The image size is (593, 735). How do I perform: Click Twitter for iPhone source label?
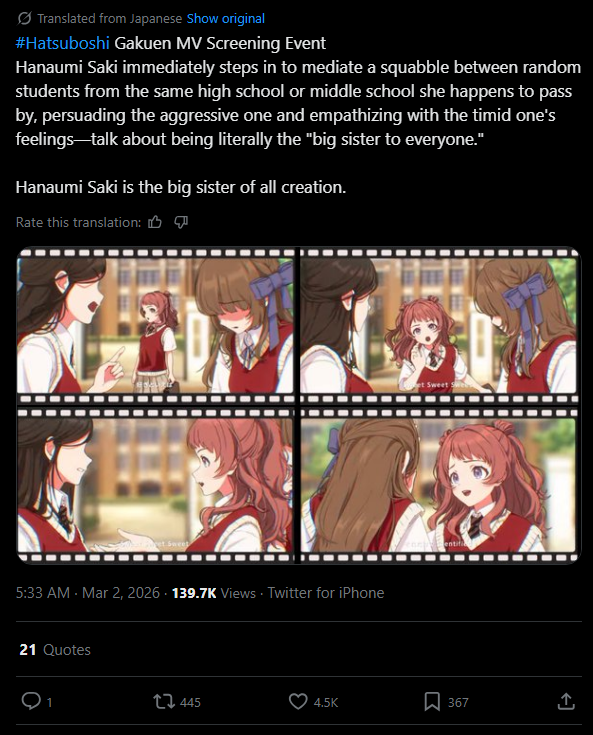point(326,592)
